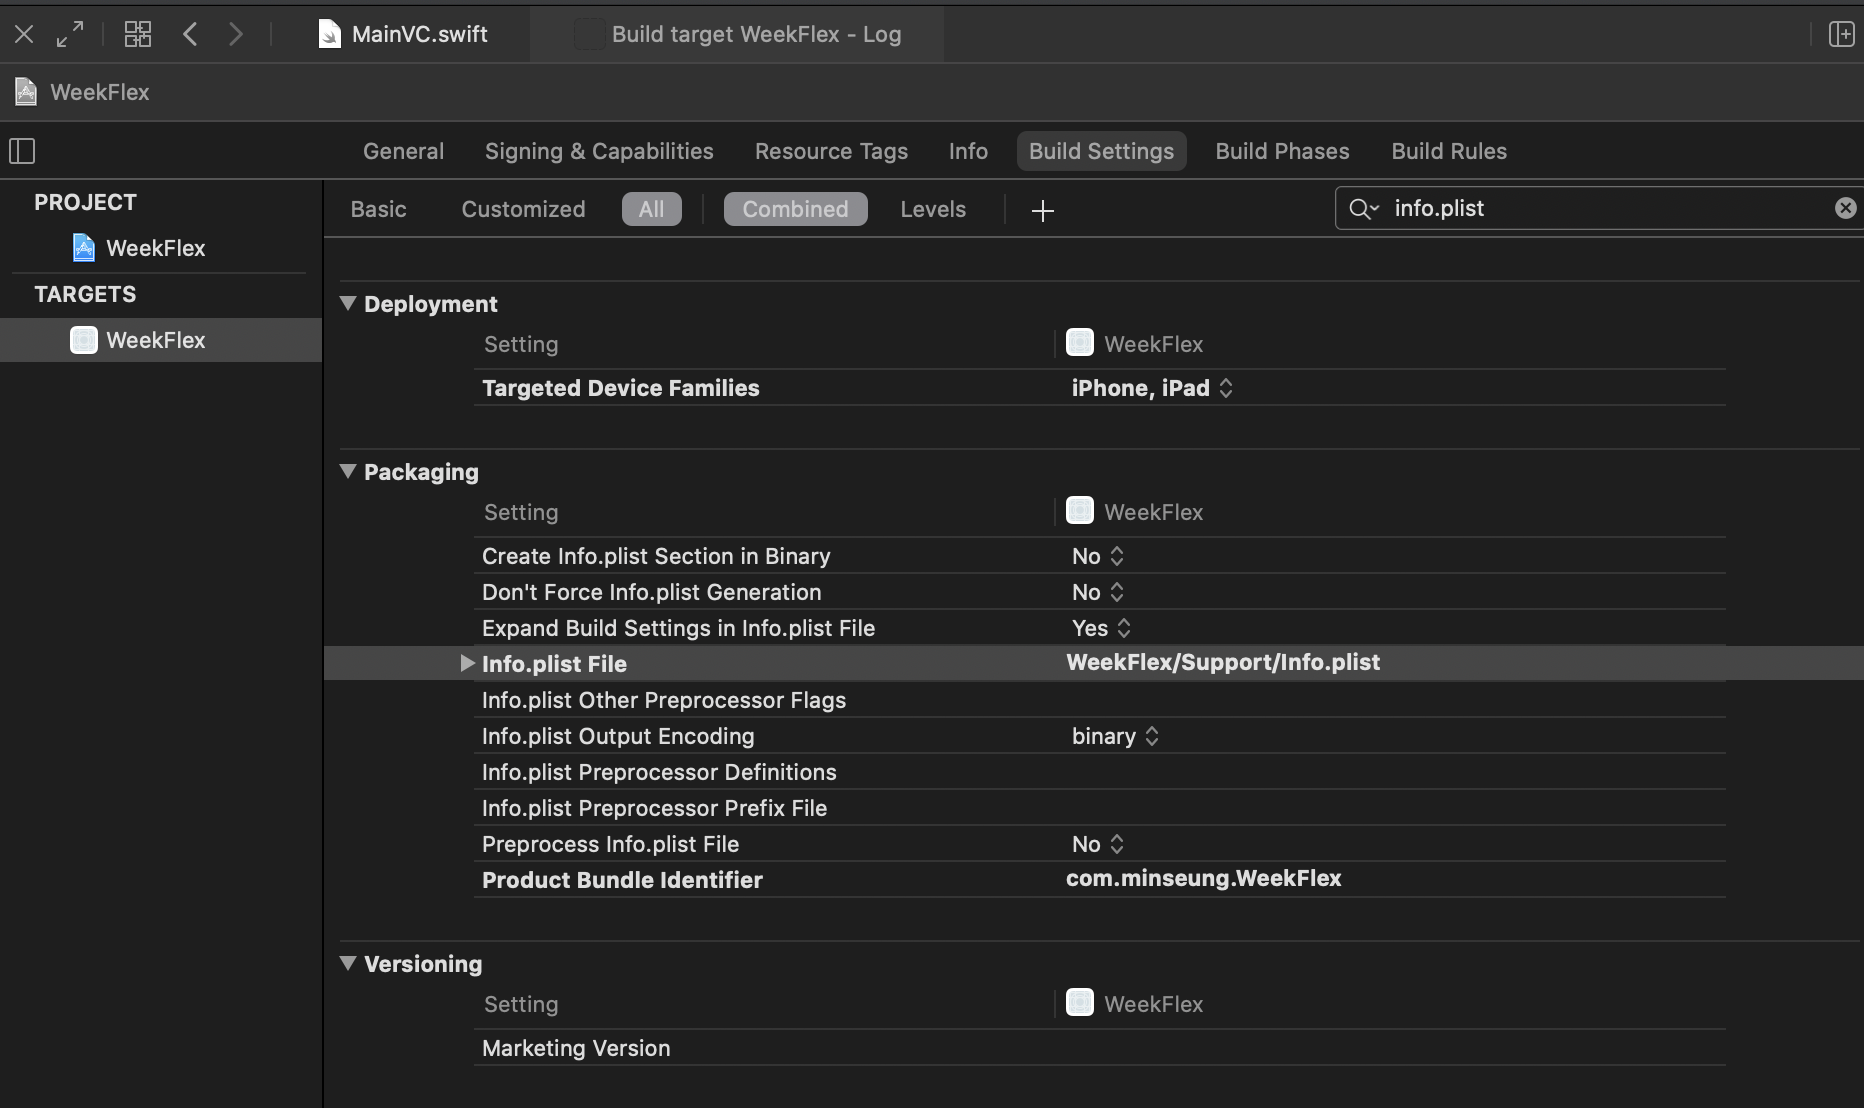Collapse the Packaging section
1864x1108 pixels.
pos(348,471)
